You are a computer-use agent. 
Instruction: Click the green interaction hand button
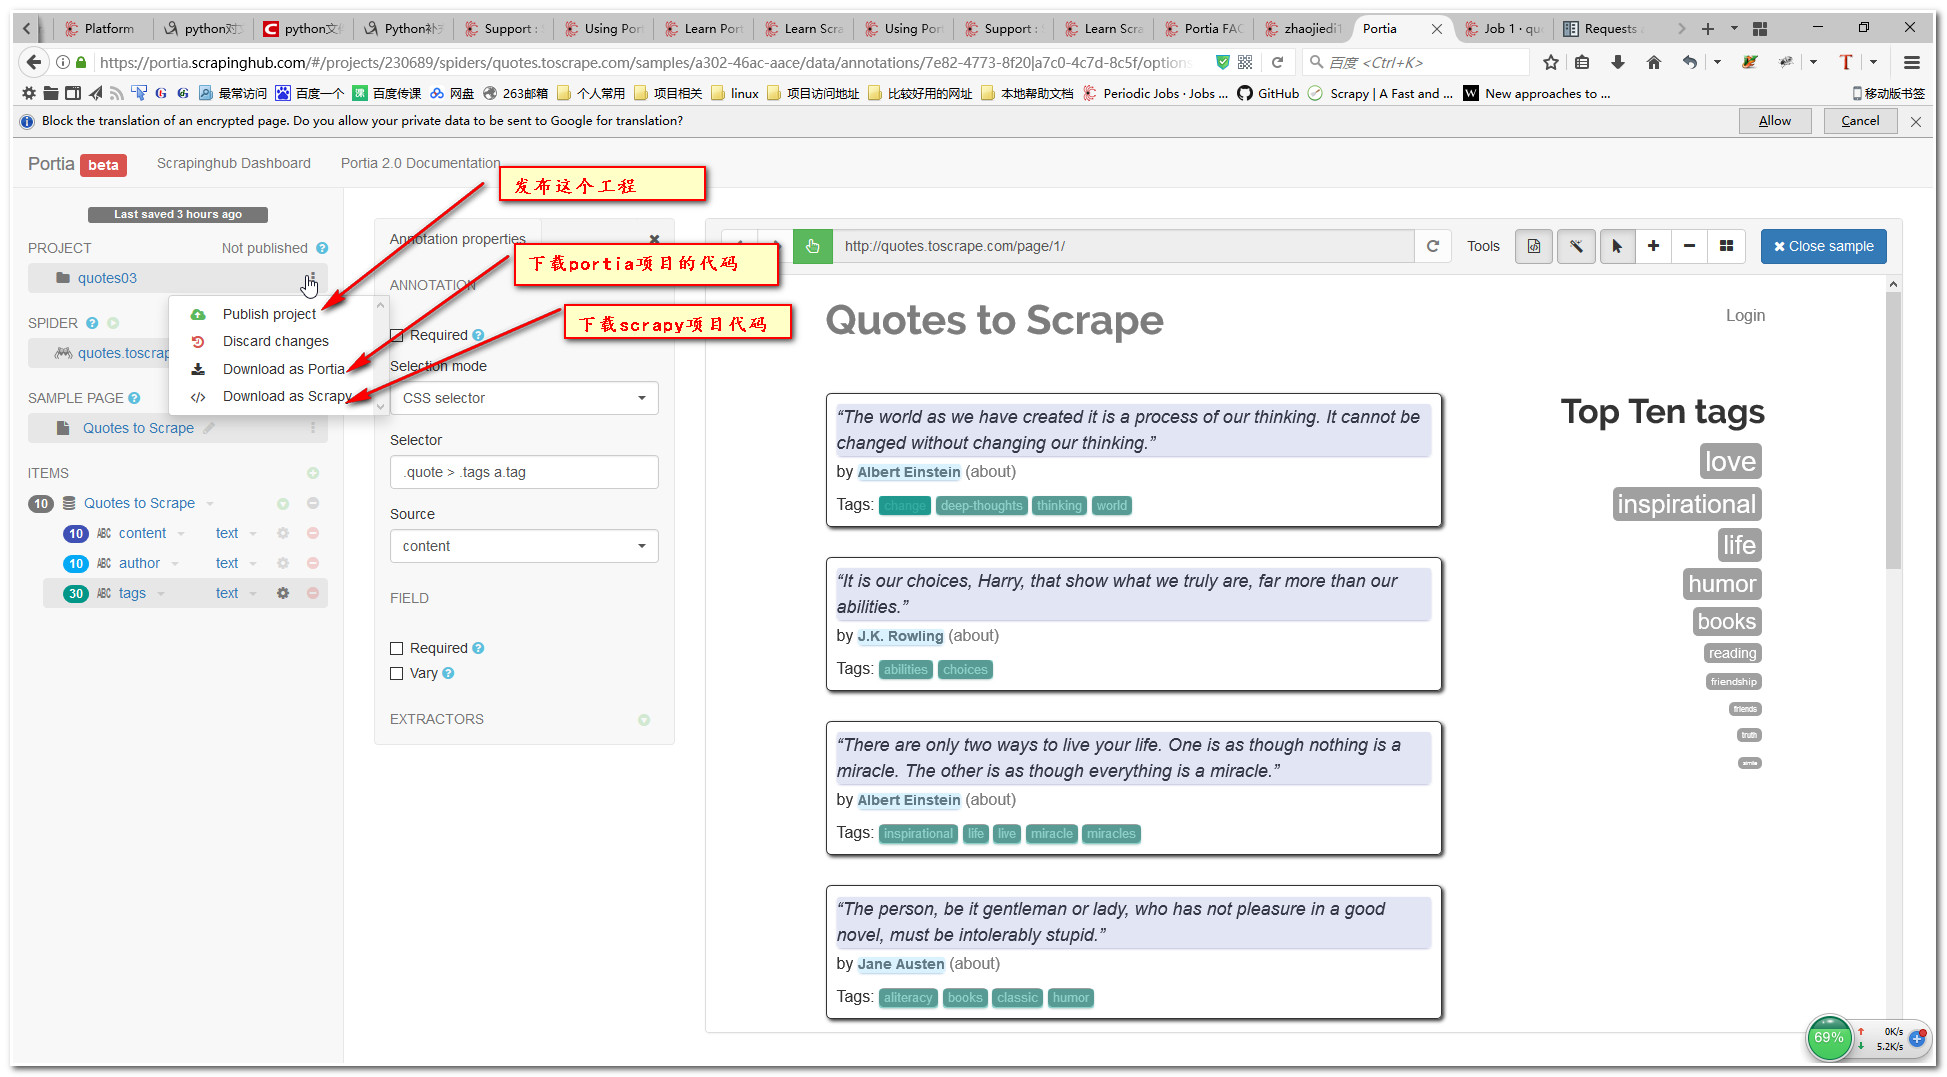pyautogui.click(x=812, y=246)
